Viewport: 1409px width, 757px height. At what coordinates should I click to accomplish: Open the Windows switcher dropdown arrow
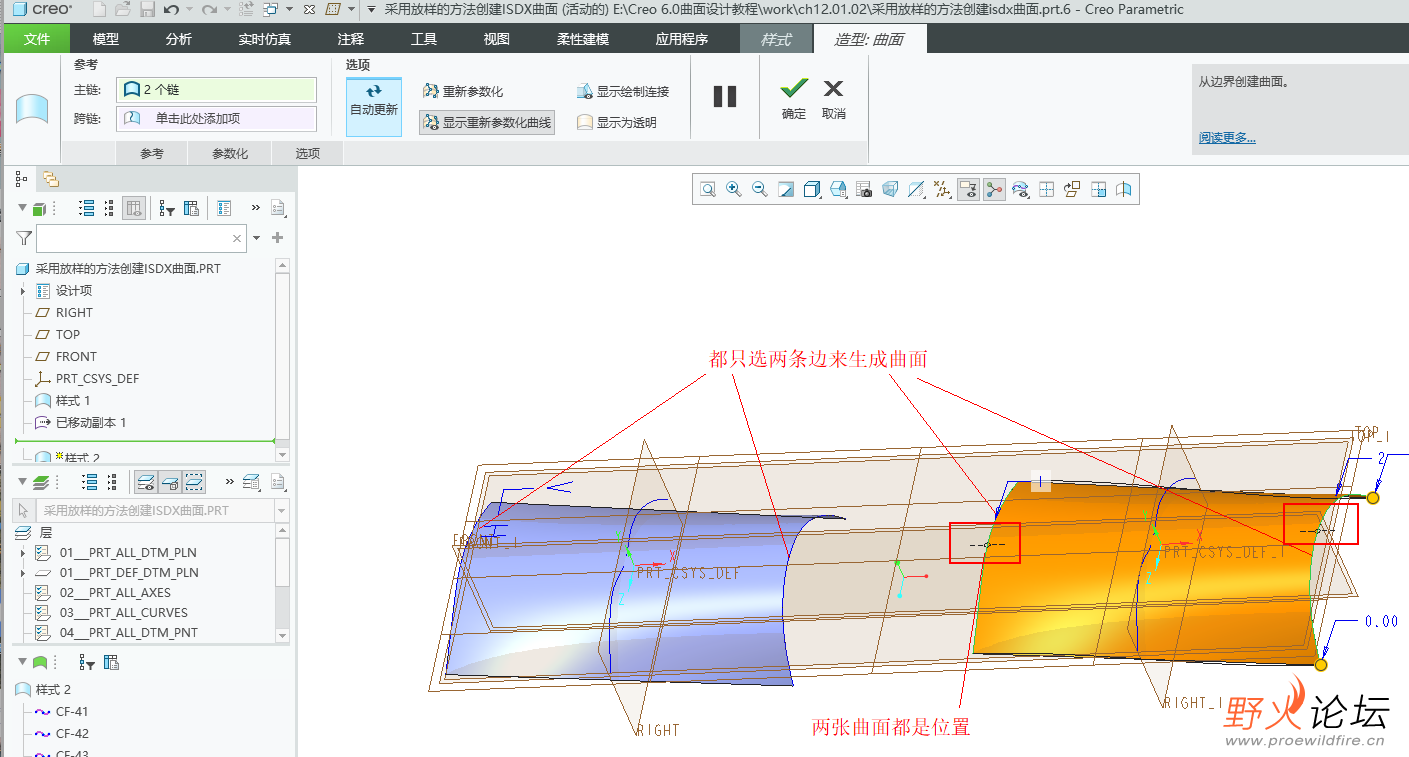[x=290, y=10]
